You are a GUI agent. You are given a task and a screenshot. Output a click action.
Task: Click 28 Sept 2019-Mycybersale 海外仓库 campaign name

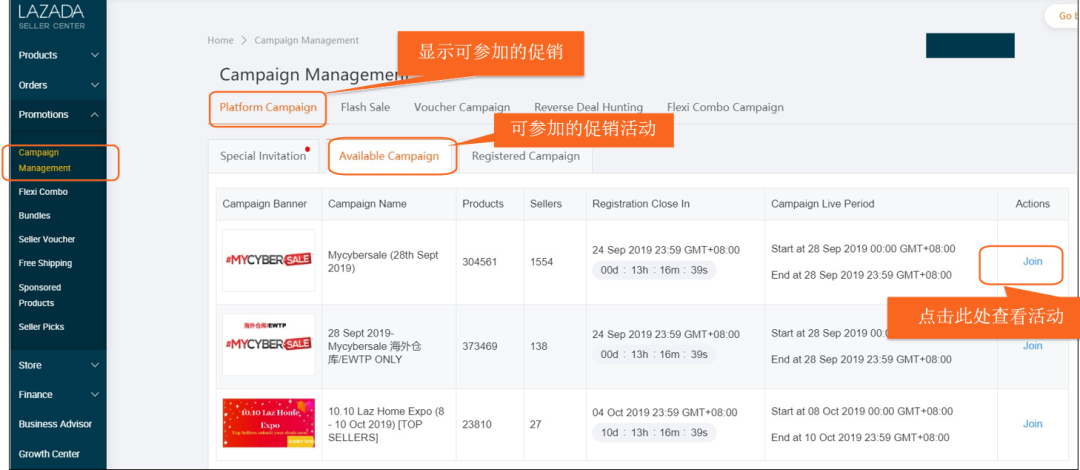pos(375,346)
